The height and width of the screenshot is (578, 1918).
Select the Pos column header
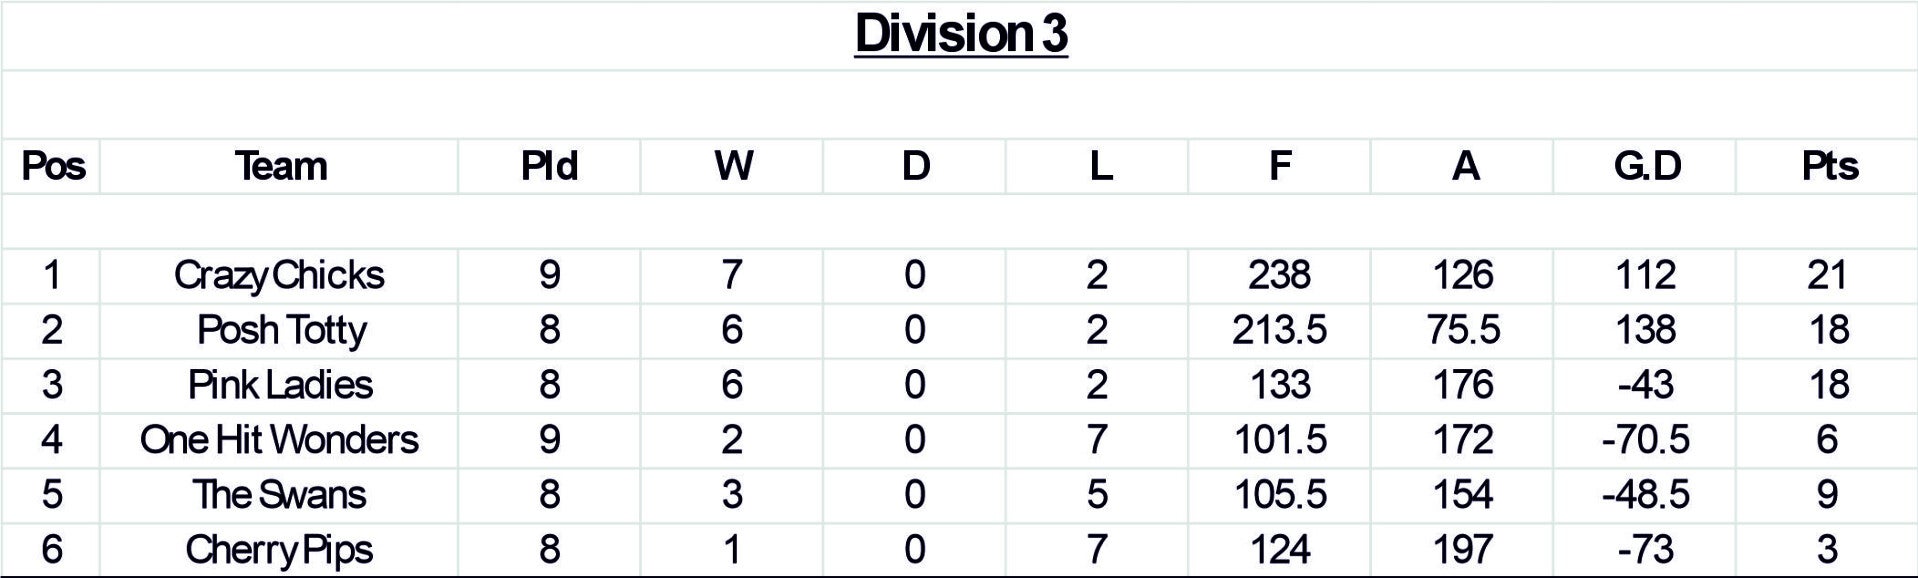(53, 166)
